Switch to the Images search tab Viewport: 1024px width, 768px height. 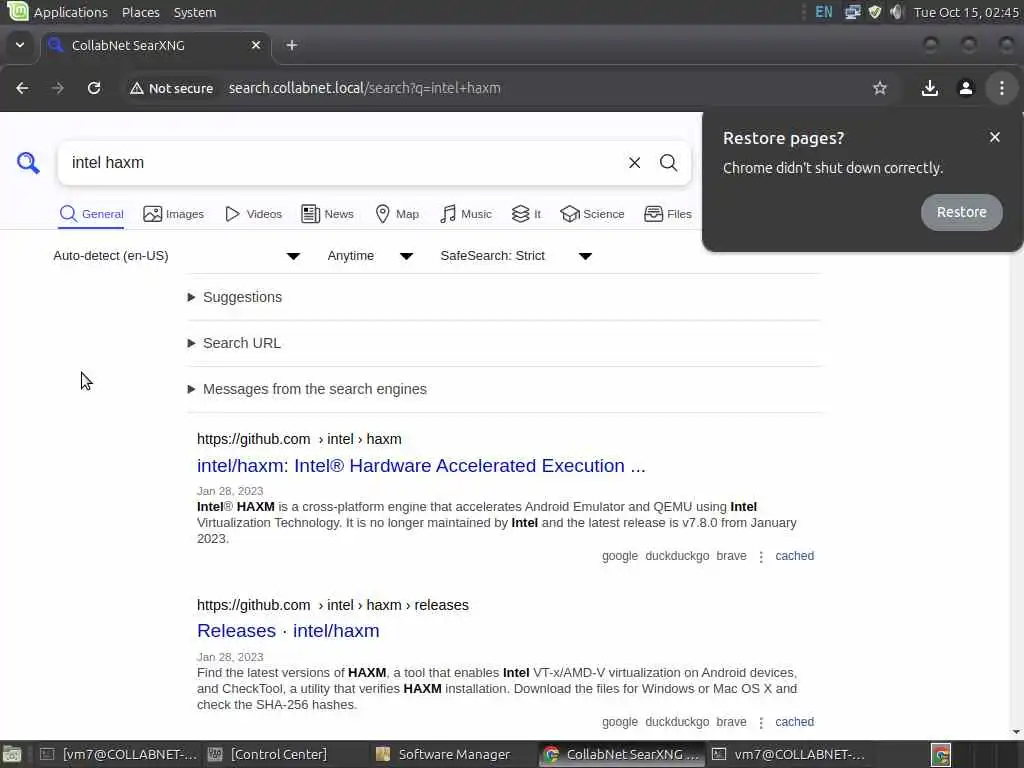point(174,214)
